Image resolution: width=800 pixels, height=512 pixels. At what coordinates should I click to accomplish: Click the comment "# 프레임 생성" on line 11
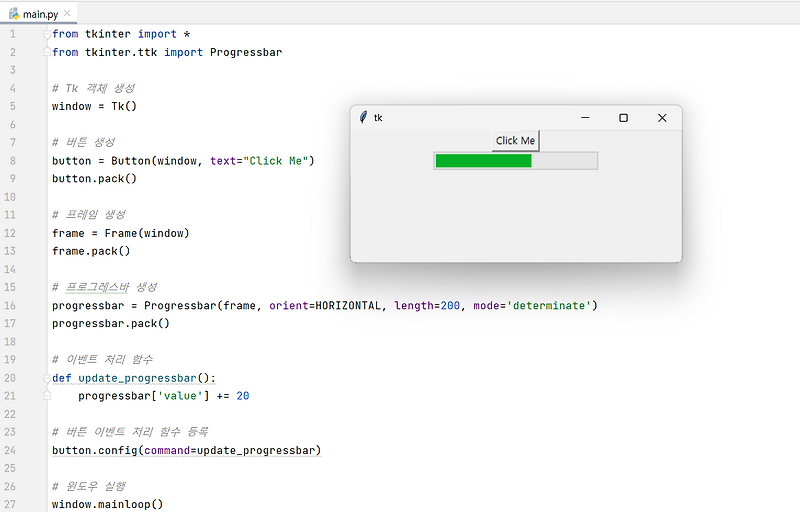tap(89, 215)
